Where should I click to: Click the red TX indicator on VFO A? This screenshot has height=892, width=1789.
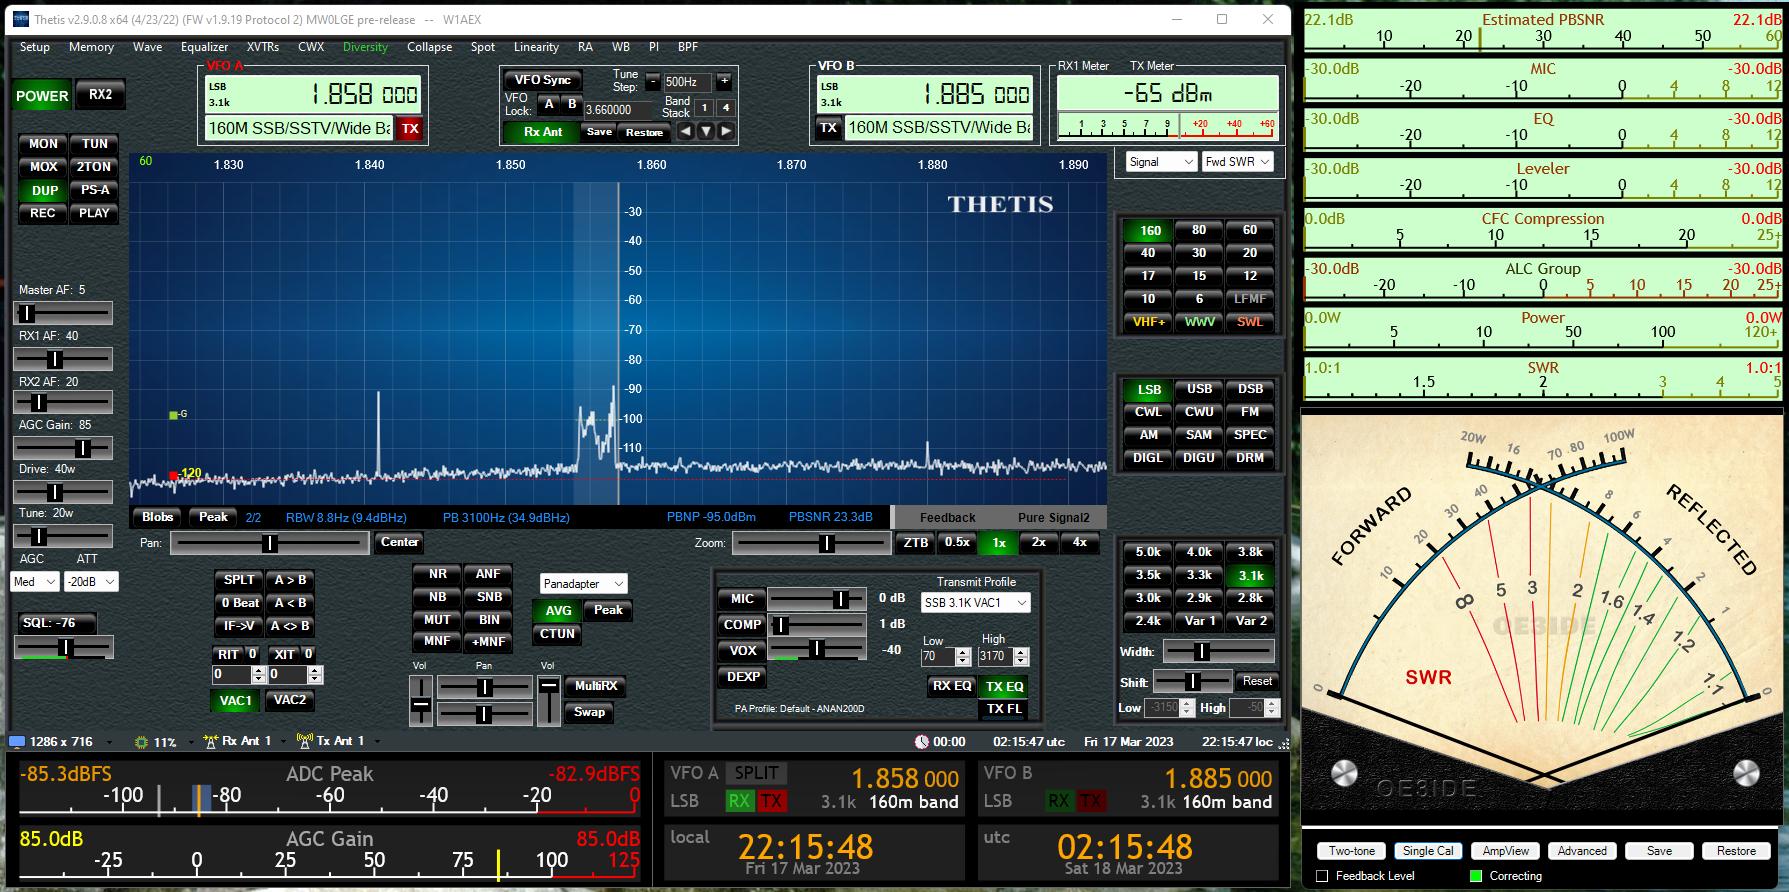coord(410,129)
